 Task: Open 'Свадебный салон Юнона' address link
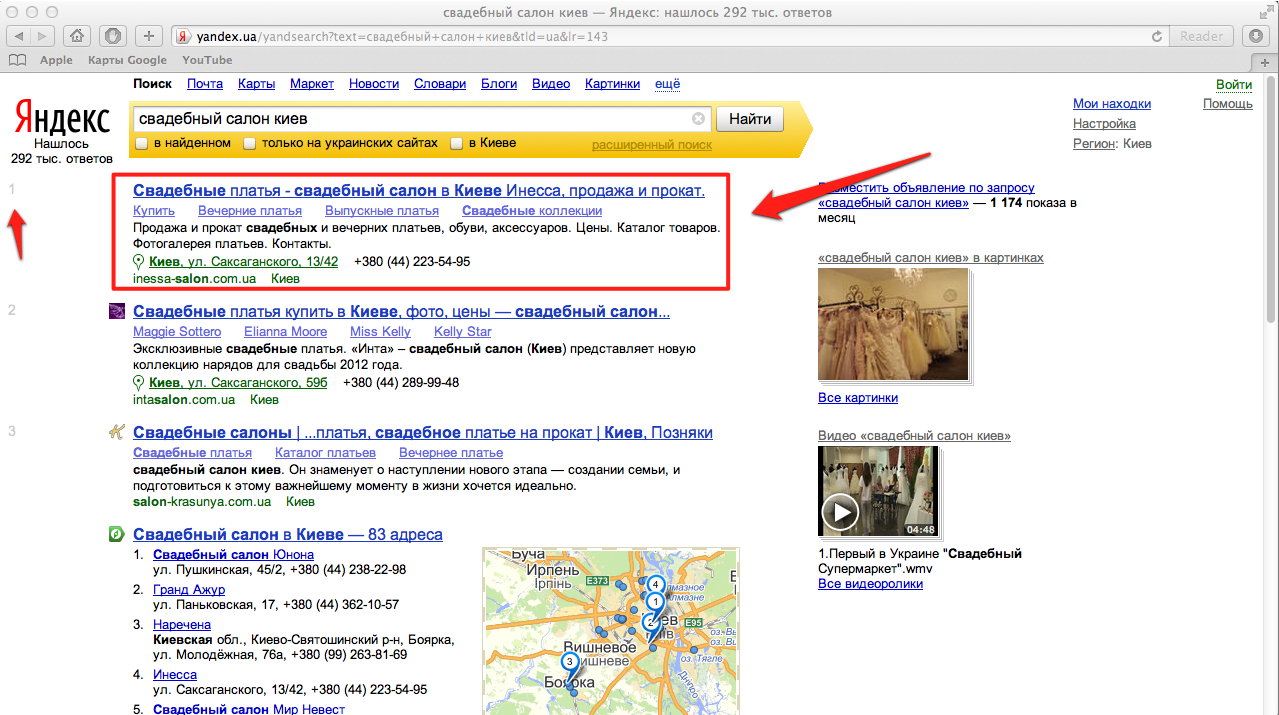pyautogui.click(x=234, y=555)
